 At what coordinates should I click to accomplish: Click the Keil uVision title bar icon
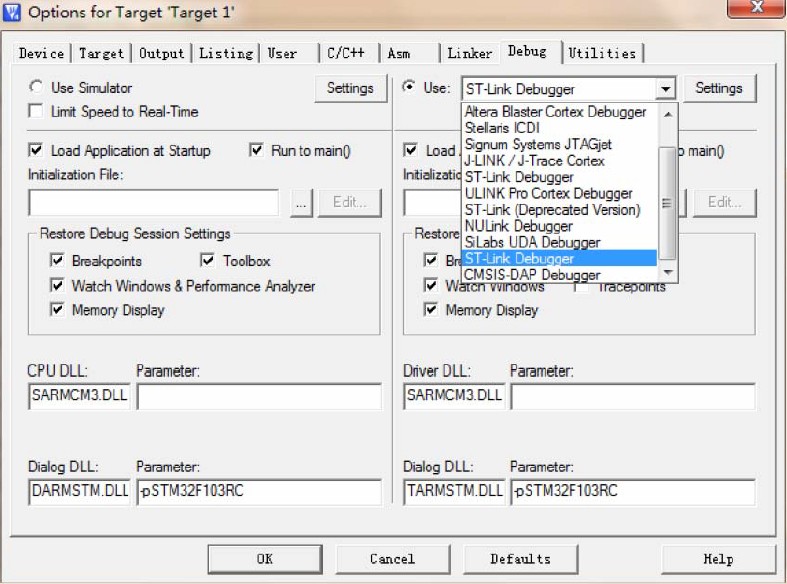coord(12,11)
